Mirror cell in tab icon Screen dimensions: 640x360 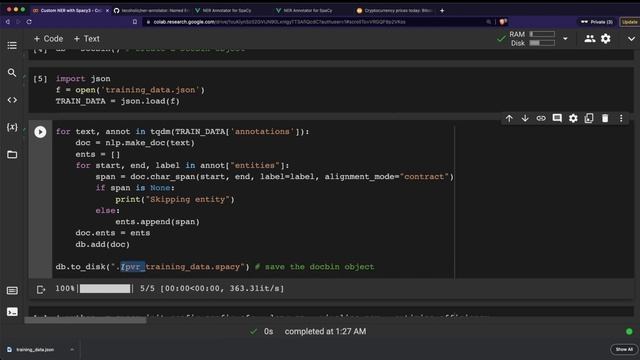tap(589, 118)
